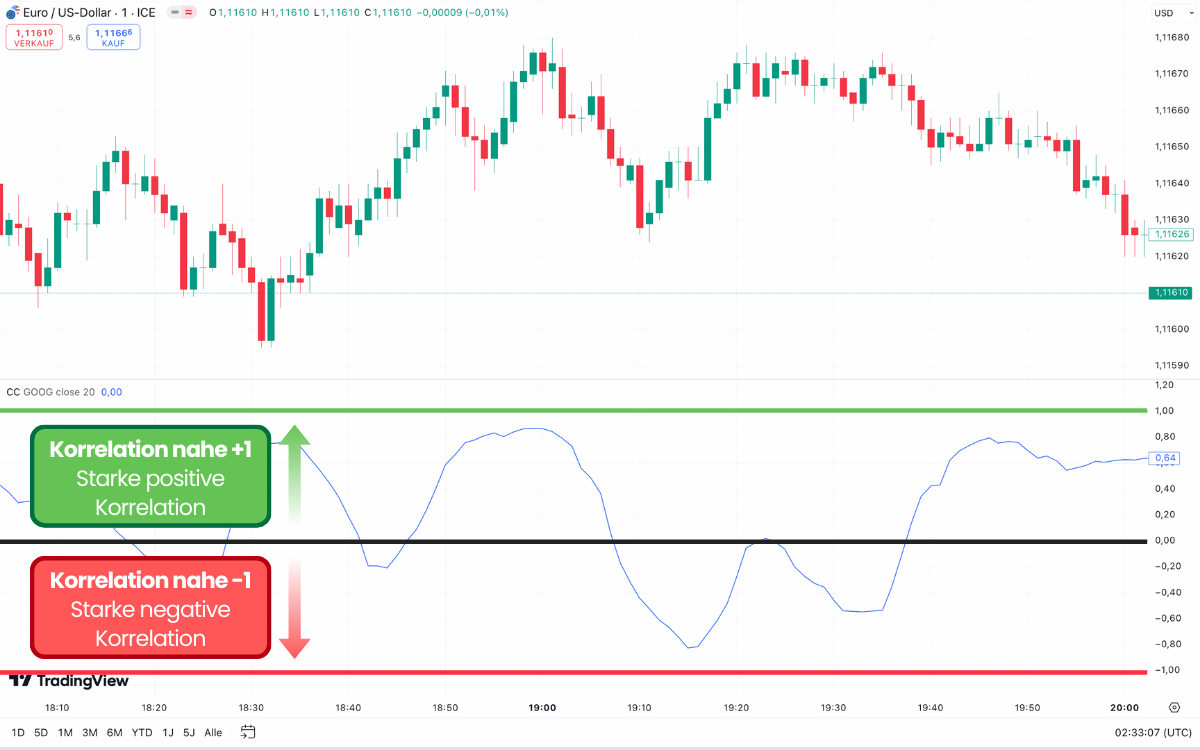The width and height of the screenshot is (1200, 750).
Task: Open the go-to-date calendar icon
Action: pos(249,732)
